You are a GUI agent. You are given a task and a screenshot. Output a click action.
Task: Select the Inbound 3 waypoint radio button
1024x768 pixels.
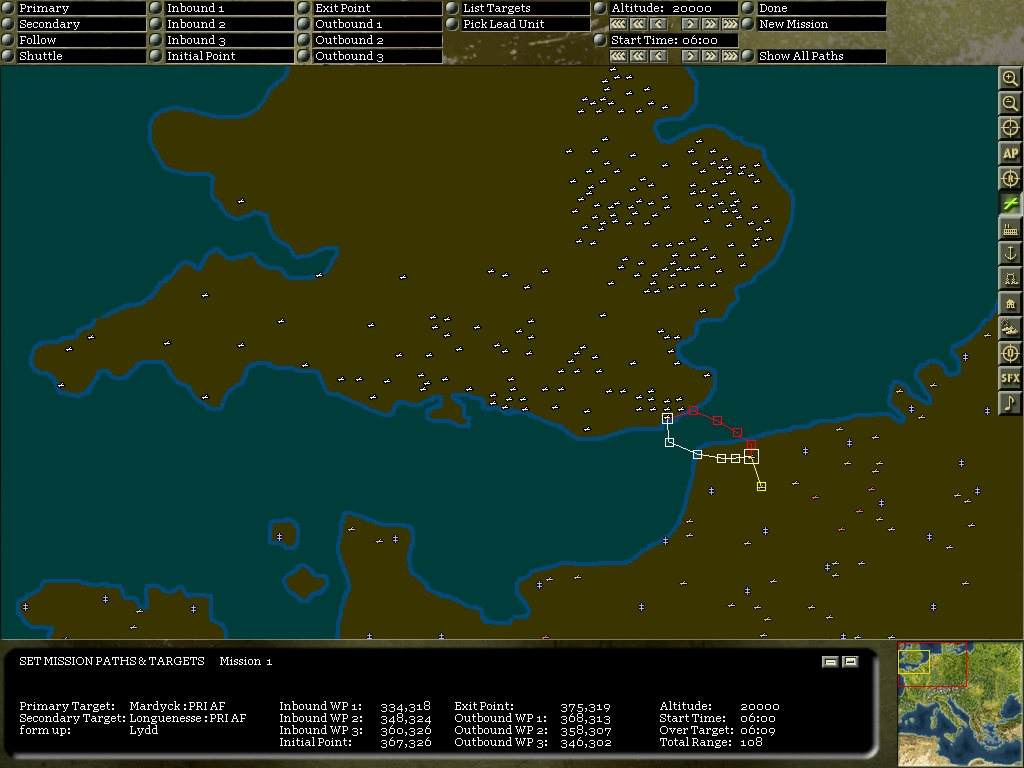[155, 40]
